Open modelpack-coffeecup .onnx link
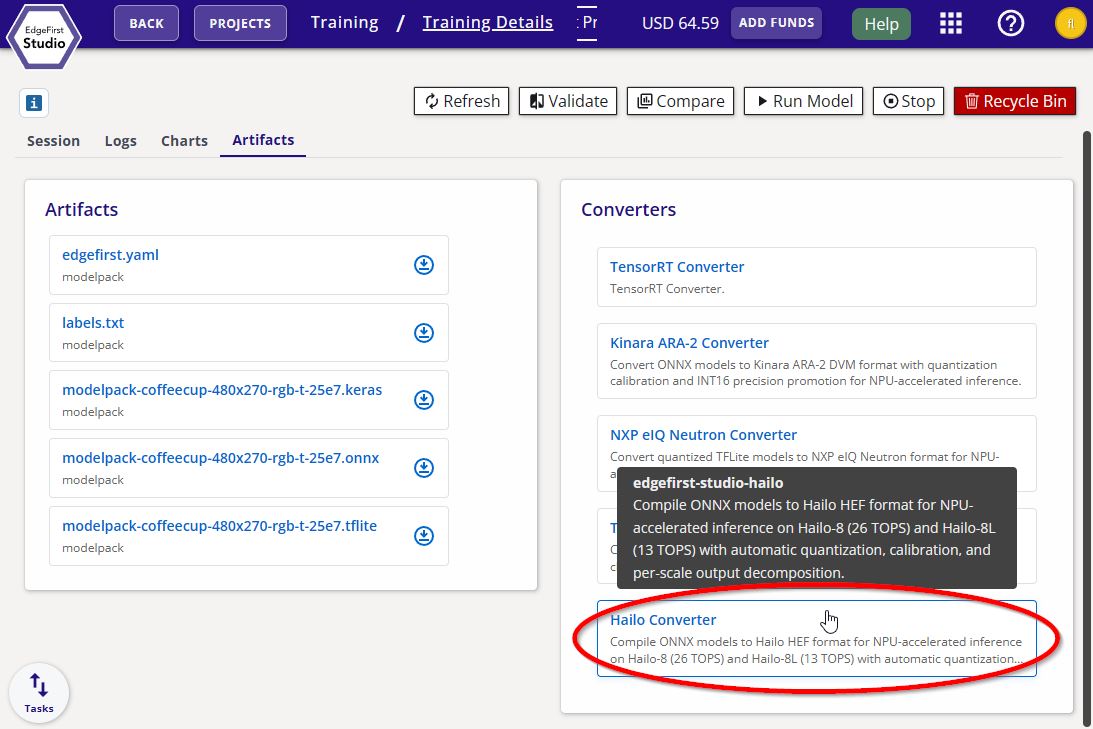Screen dimensions: 1093x729 220,458
